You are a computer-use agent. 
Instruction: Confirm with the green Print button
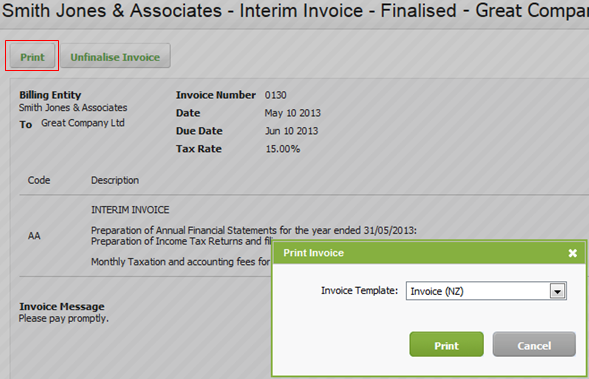(x=446, y=344)
